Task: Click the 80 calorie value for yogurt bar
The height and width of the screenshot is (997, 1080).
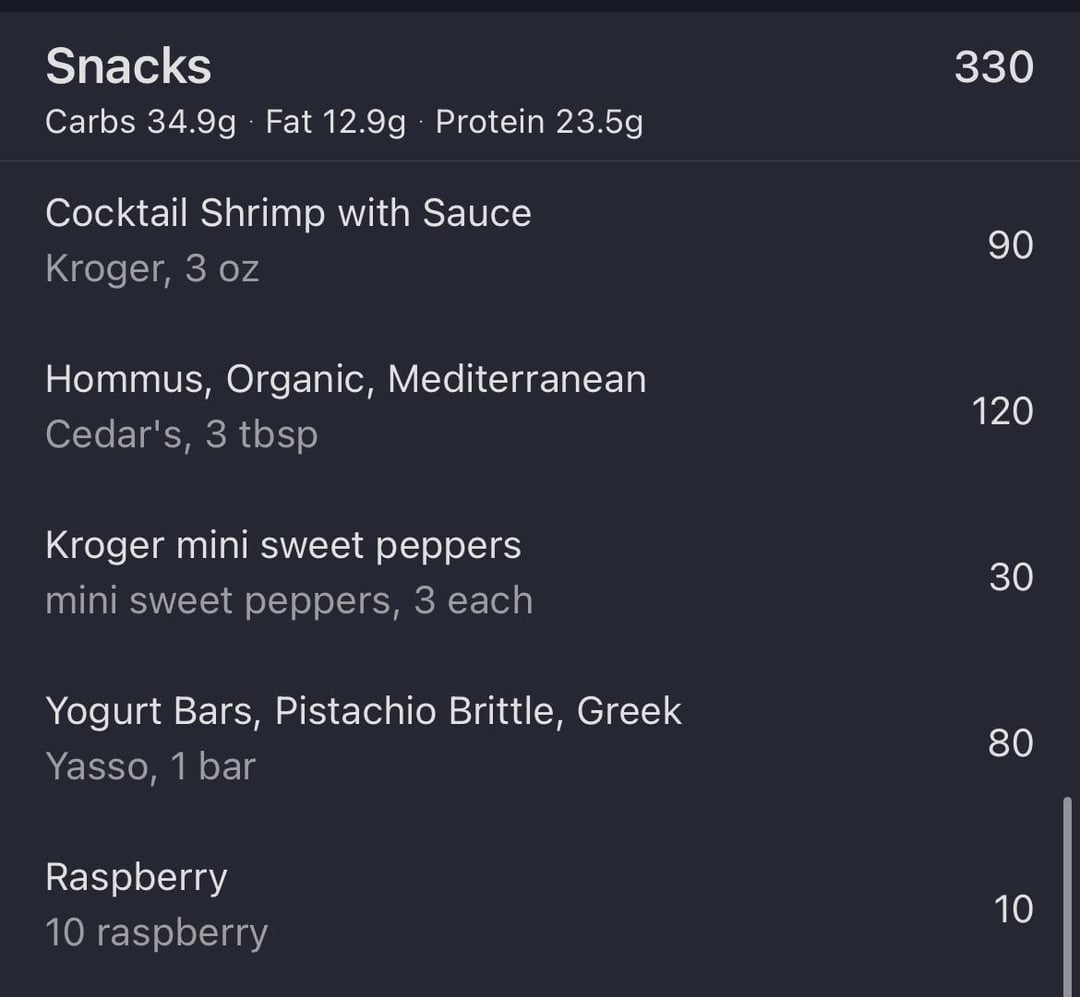Action: point(1010,743)
